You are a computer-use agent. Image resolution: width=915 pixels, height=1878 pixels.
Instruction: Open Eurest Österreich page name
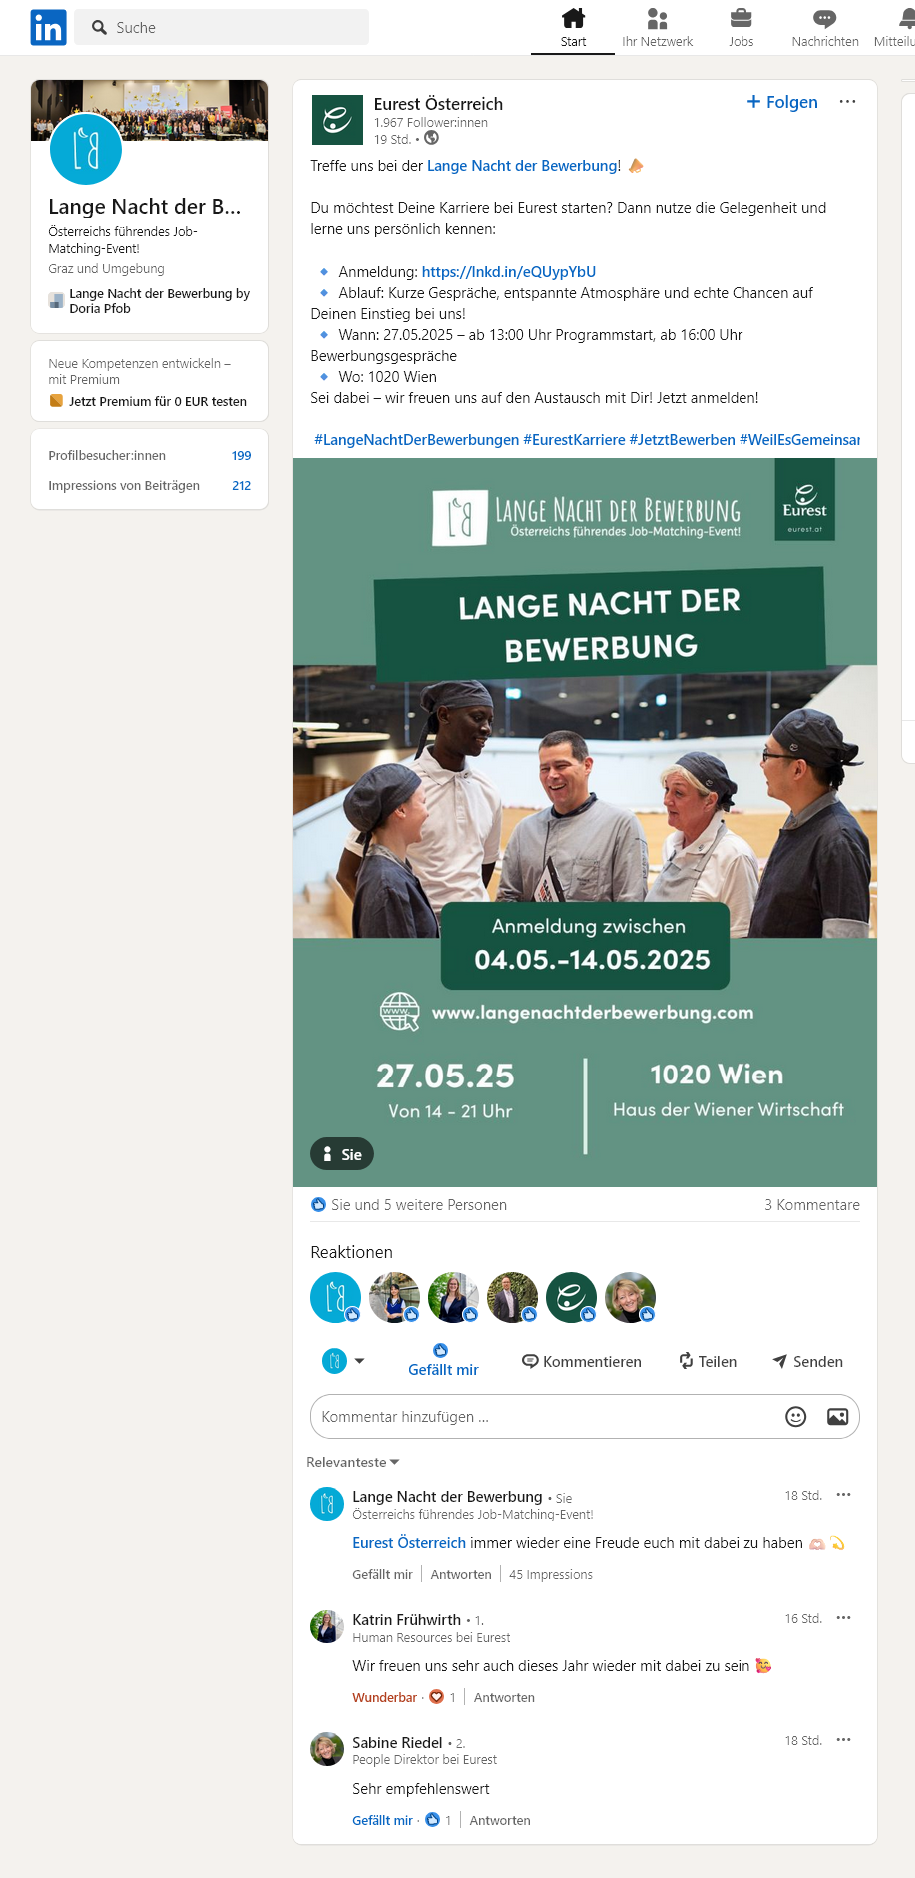(438, 104)
